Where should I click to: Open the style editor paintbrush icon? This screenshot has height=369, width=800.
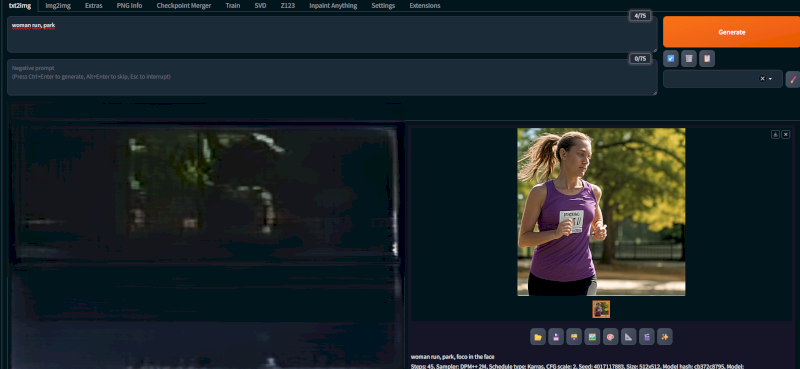coord(793,79)
